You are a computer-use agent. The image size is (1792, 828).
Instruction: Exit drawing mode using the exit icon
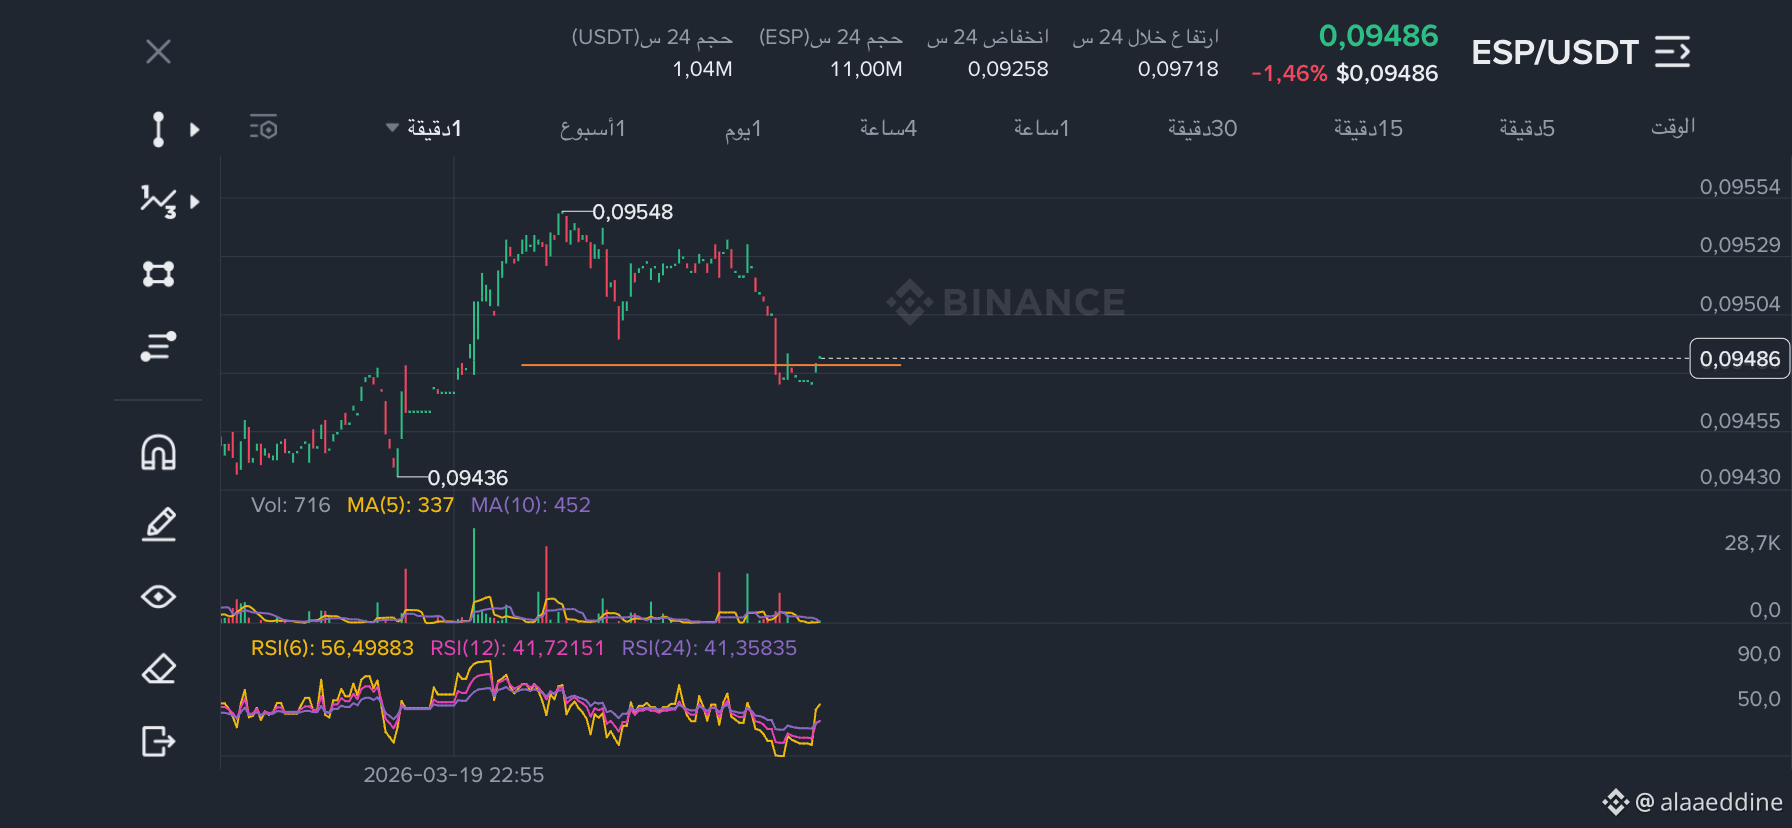158,741
